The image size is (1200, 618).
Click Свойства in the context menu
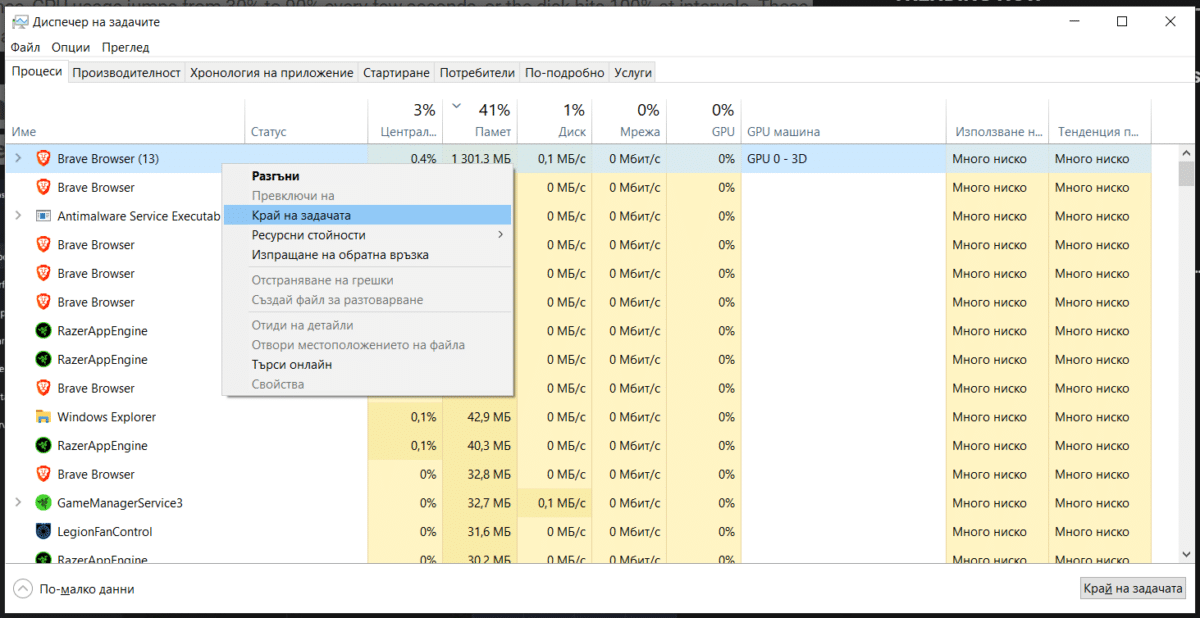click(x=367, y=385)
